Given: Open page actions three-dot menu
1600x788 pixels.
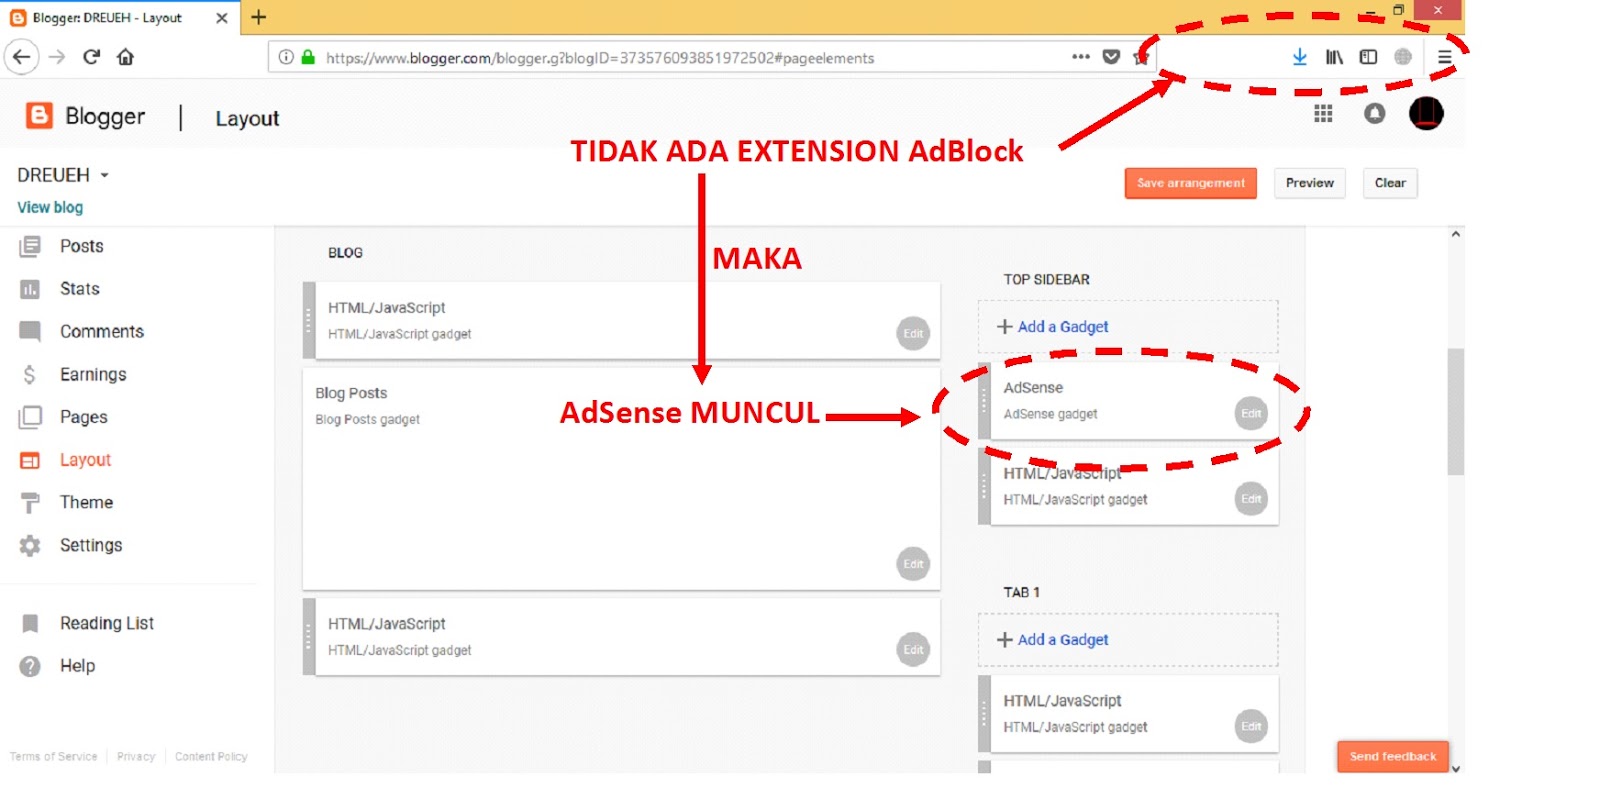Looking at the screenshot, I should tap(1081, 57).
